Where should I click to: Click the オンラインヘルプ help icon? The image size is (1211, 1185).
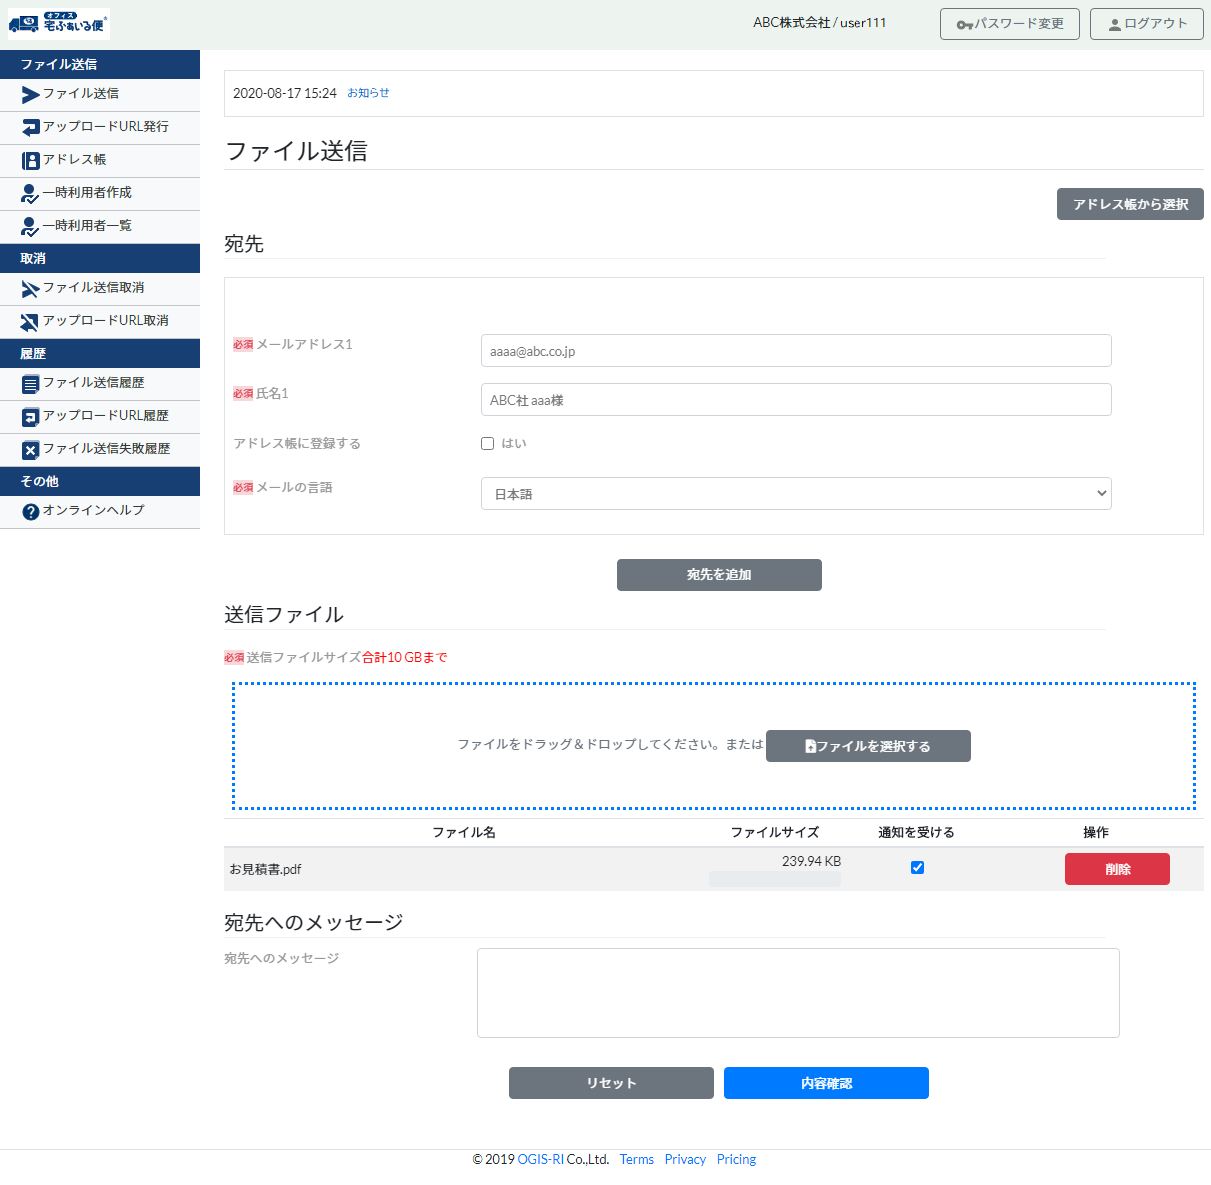pos(30,511)
